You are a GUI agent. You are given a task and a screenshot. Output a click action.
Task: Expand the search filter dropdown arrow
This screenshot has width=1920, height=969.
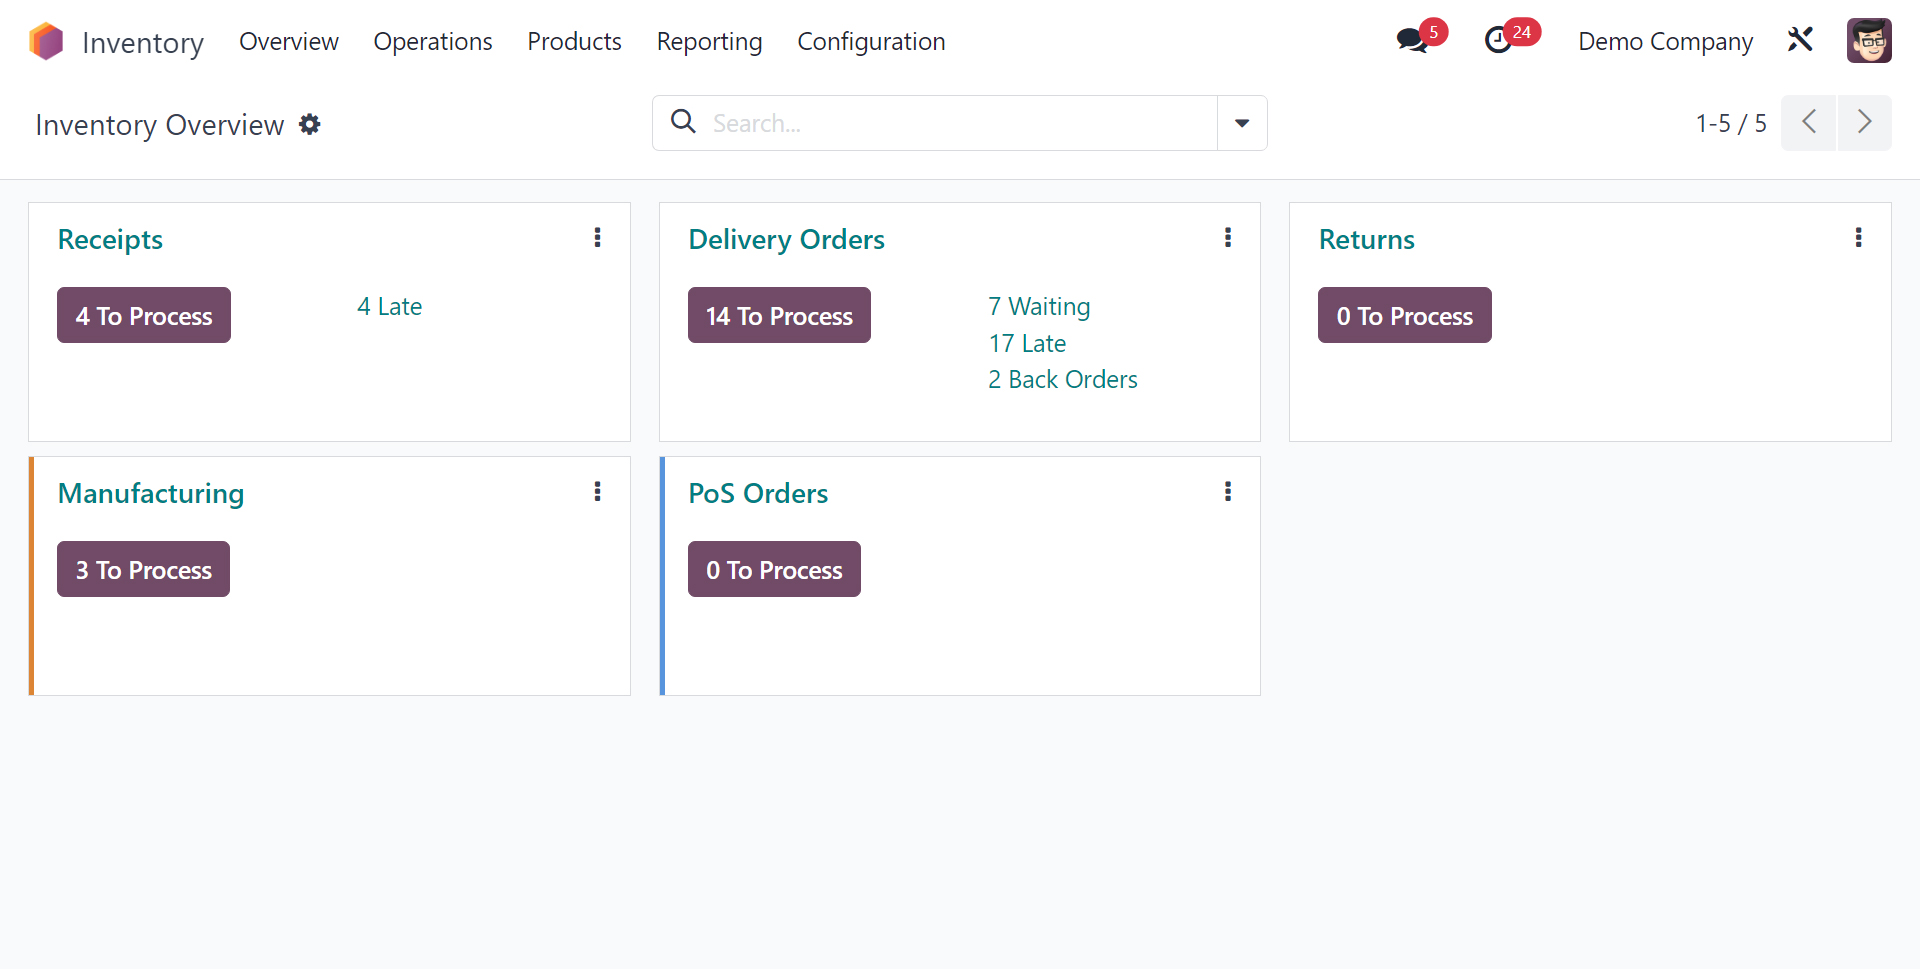[1241, 123]
